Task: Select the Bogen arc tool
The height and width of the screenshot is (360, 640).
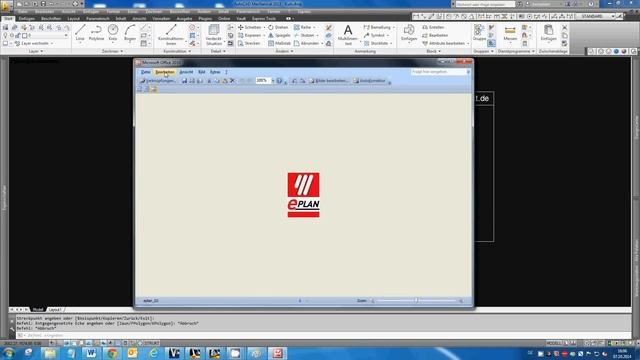Action: [130, 33]
